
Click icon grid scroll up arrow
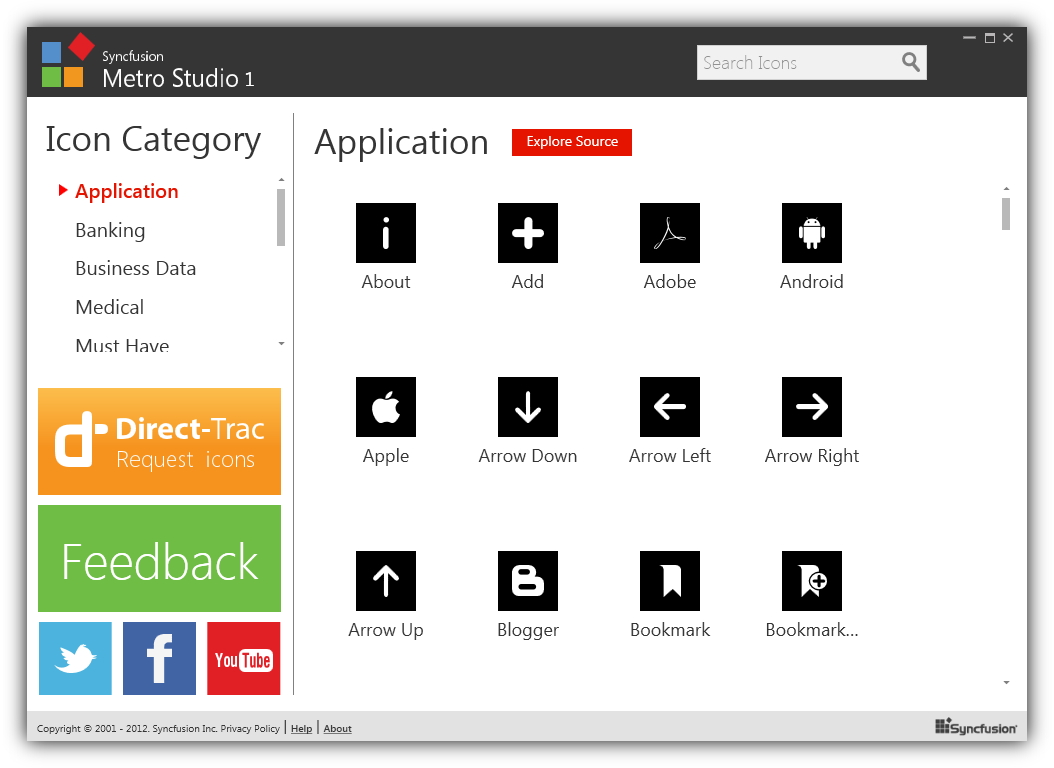tap(1006, 189)
